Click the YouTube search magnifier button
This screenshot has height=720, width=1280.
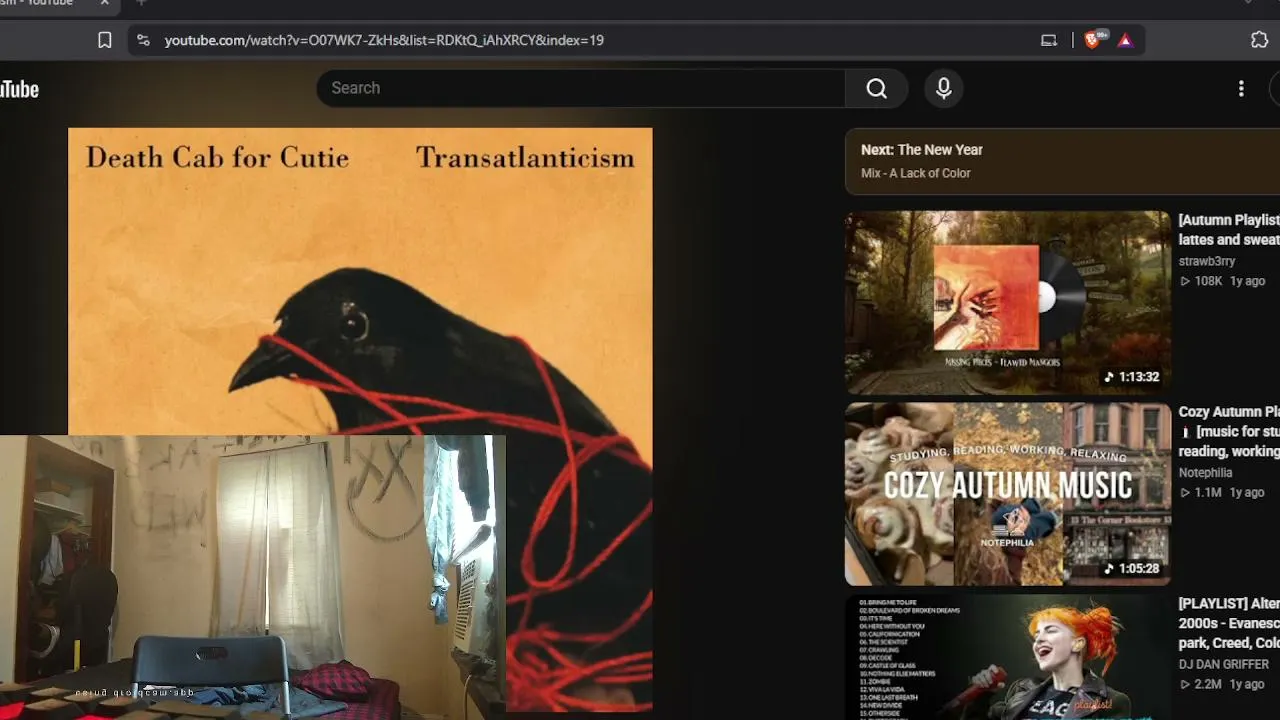pyautogui.click(x=876, y=88)
